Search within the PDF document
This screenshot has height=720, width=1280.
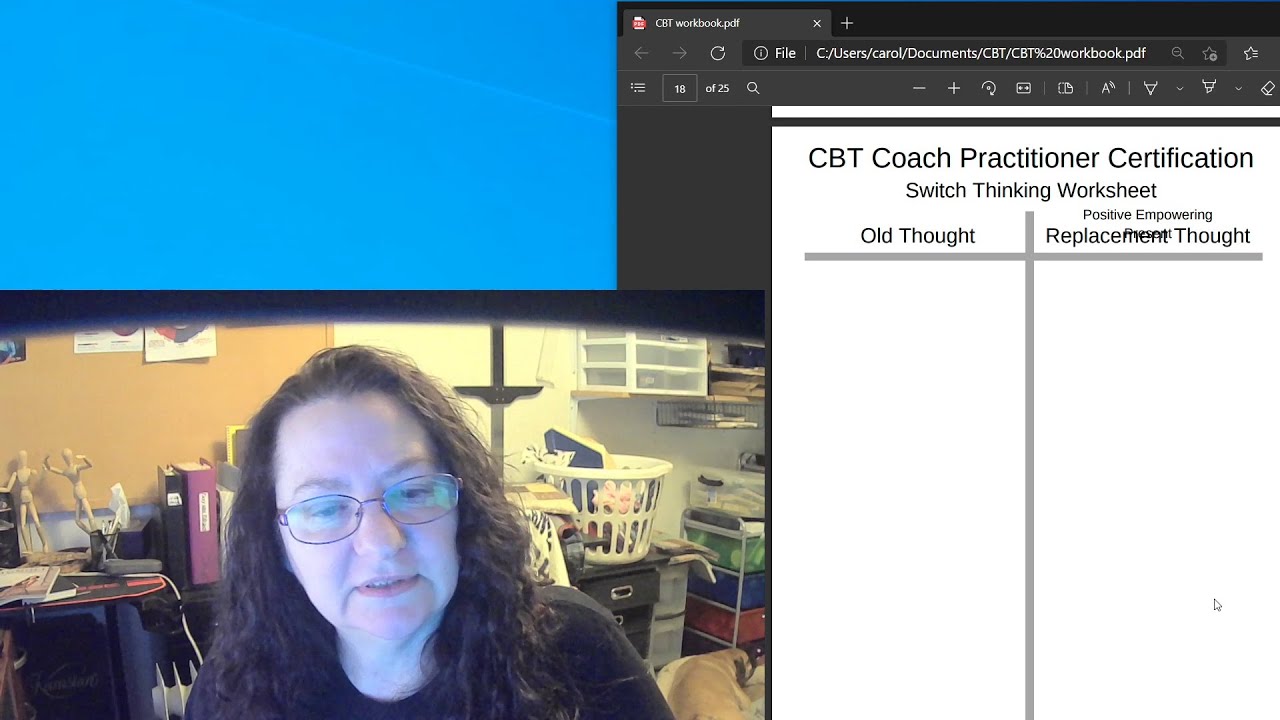[x=753, y=88]
